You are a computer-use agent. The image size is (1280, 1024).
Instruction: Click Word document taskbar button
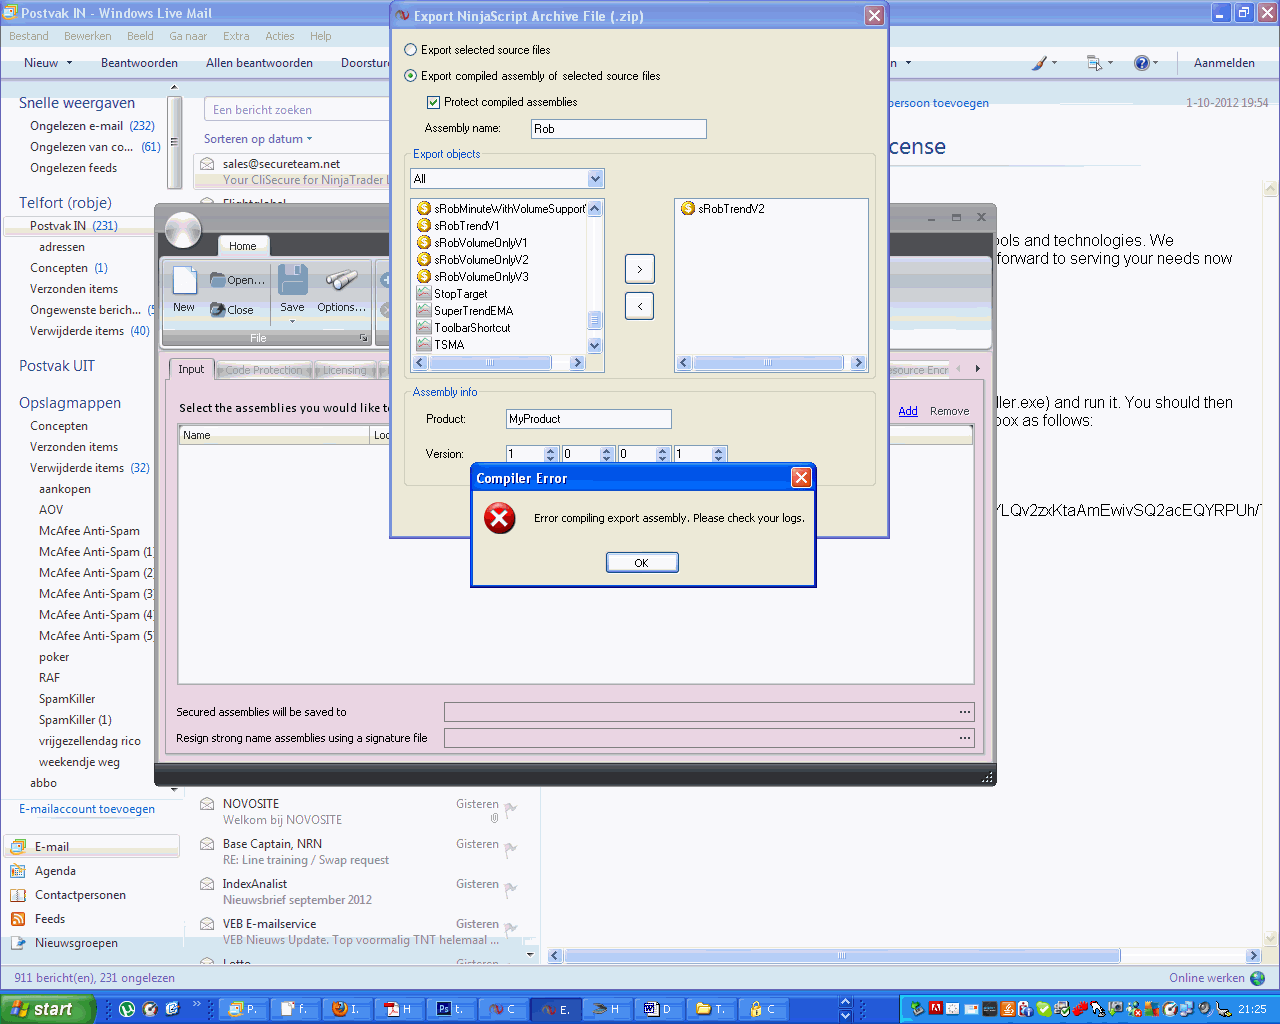pos(659,1009)
